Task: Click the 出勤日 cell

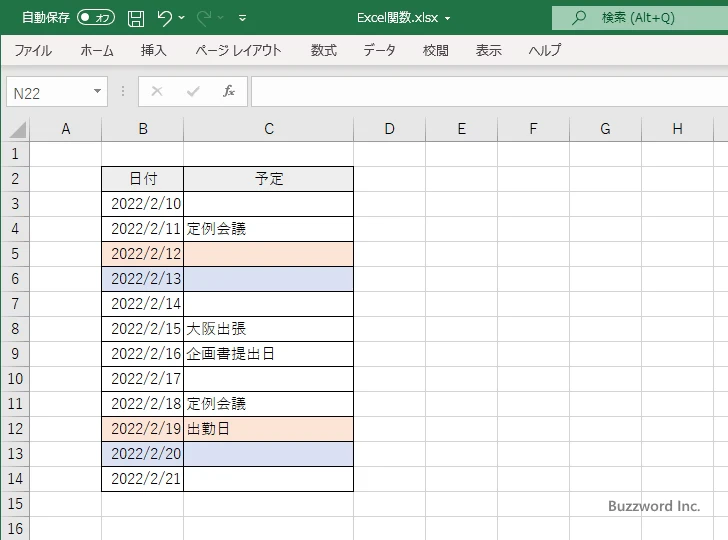Action: (x=268, y=429)
